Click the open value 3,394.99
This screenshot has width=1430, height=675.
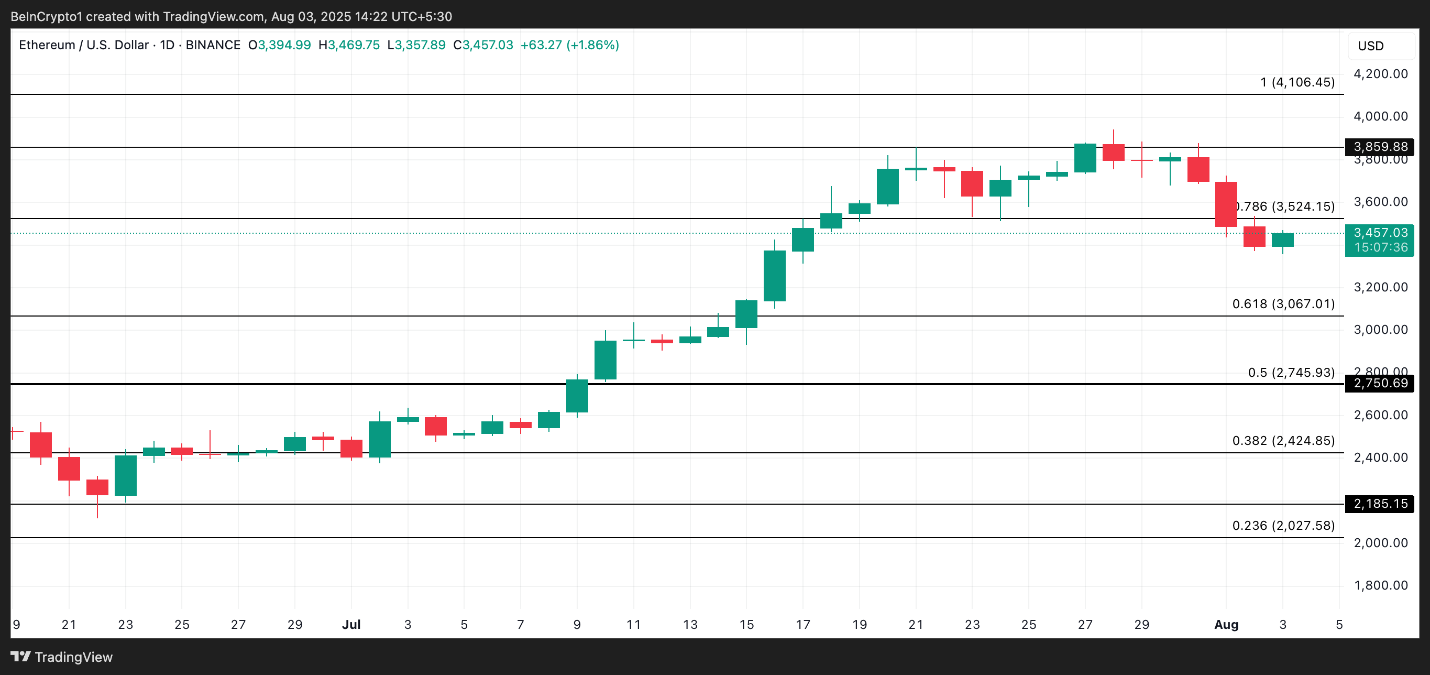[285, 45]
